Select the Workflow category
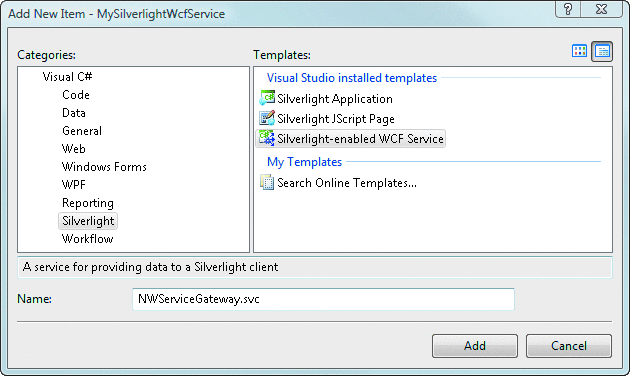The width and height of the screenshot is (630, 376). [x=88, y=239]
